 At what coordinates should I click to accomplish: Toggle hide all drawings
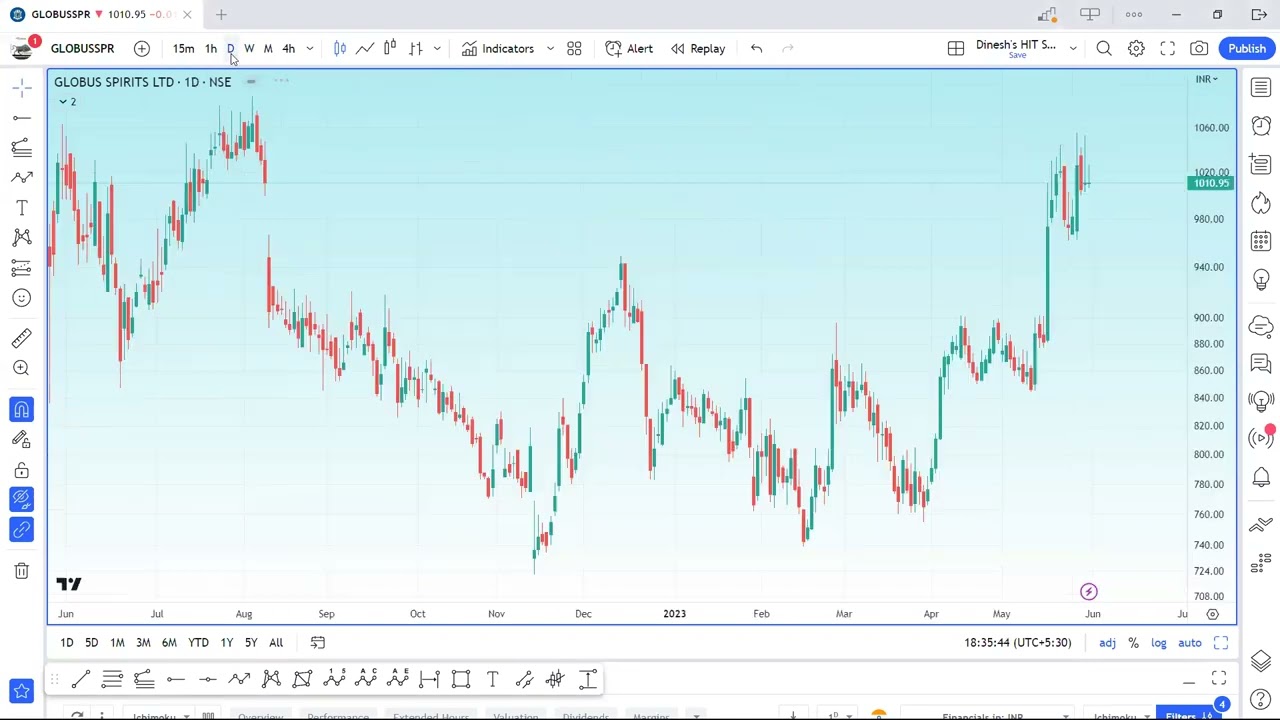tap(21, 499)
